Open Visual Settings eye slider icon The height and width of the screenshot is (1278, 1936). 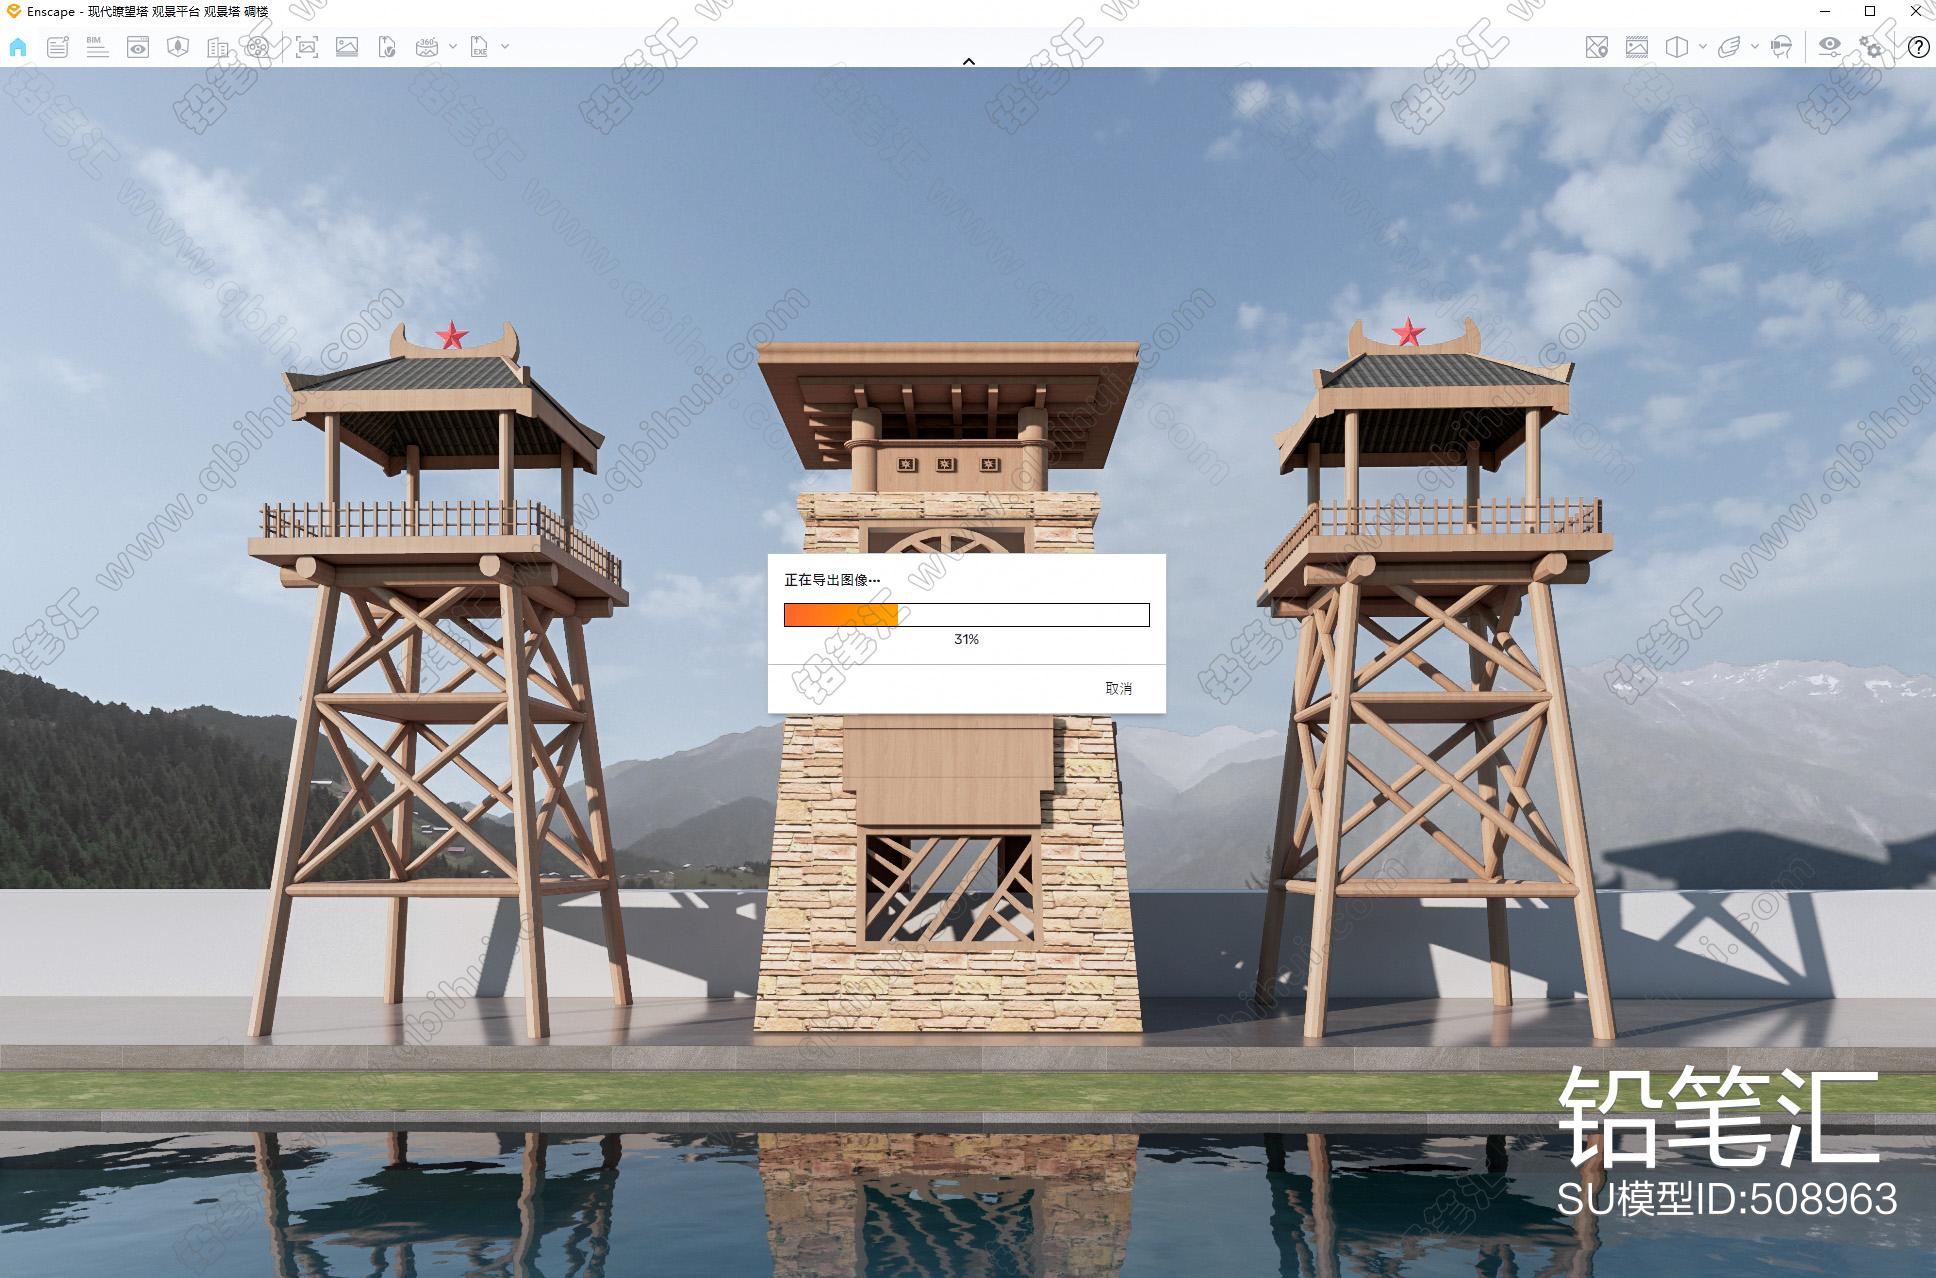[1830, 47]
